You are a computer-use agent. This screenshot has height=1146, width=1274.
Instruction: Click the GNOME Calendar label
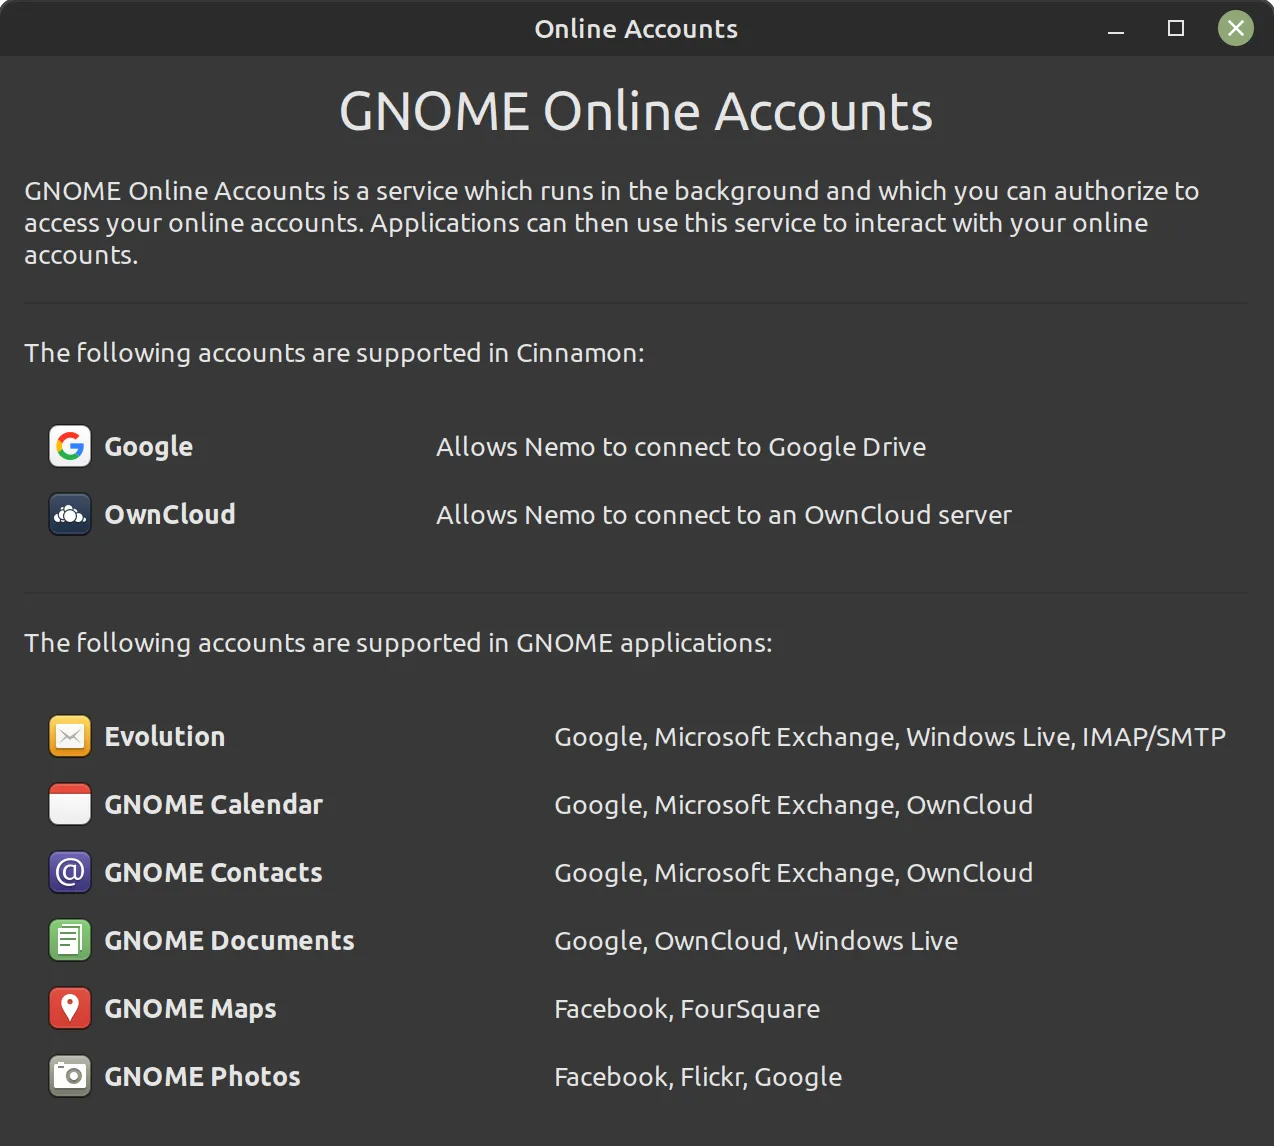[213, 804]
